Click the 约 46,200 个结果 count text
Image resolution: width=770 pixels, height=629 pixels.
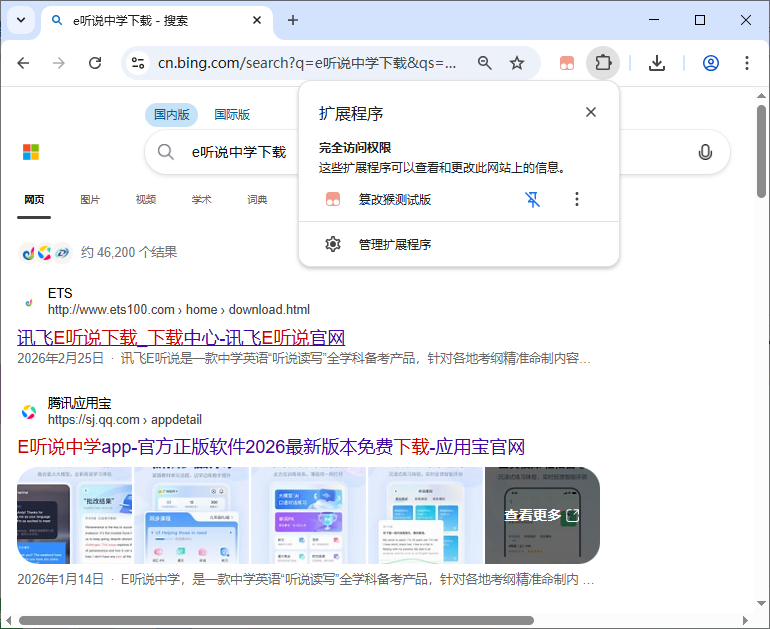click(129, 252)
